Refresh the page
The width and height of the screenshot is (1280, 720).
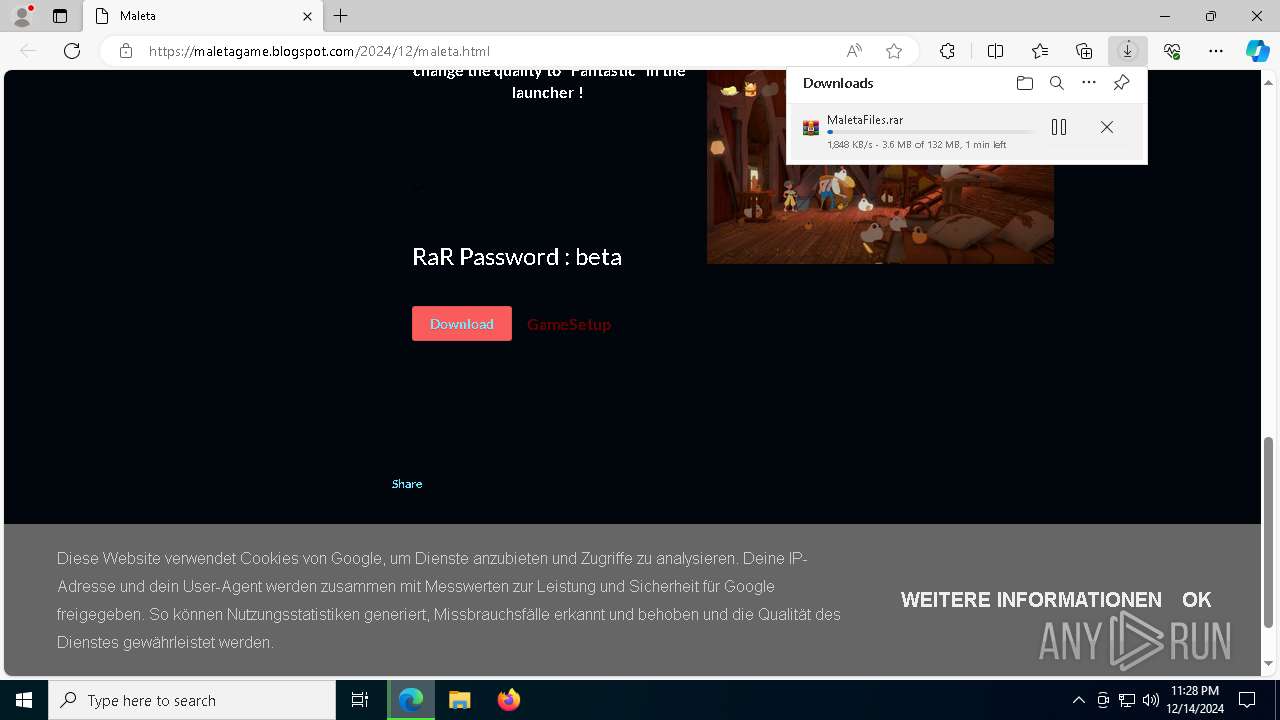pos(72,51)
